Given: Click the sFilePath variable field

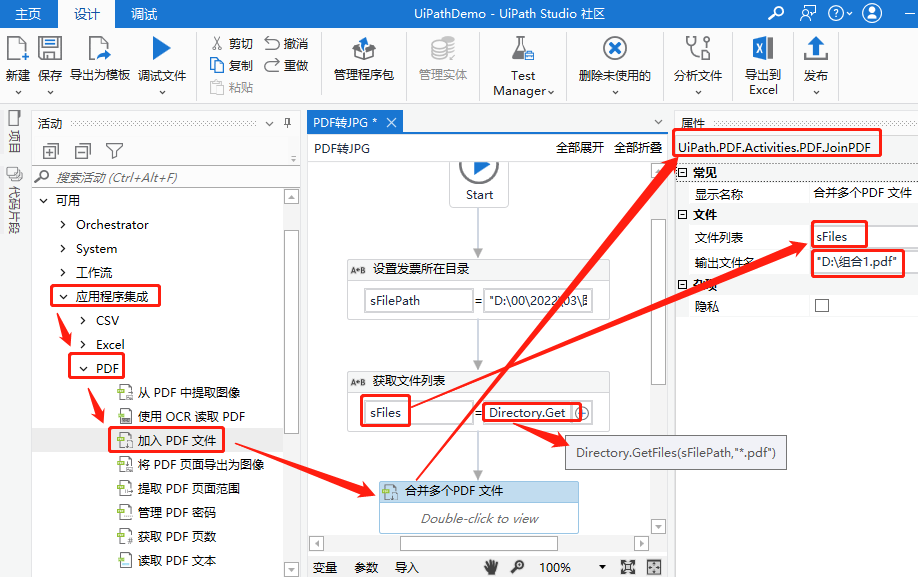Looking at the screenshot, I should 418,301.
